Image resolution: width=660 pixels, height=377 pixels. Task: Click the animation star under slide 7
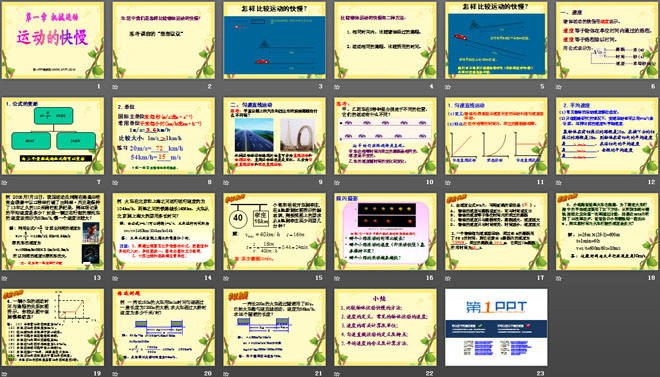click(4, 182)
